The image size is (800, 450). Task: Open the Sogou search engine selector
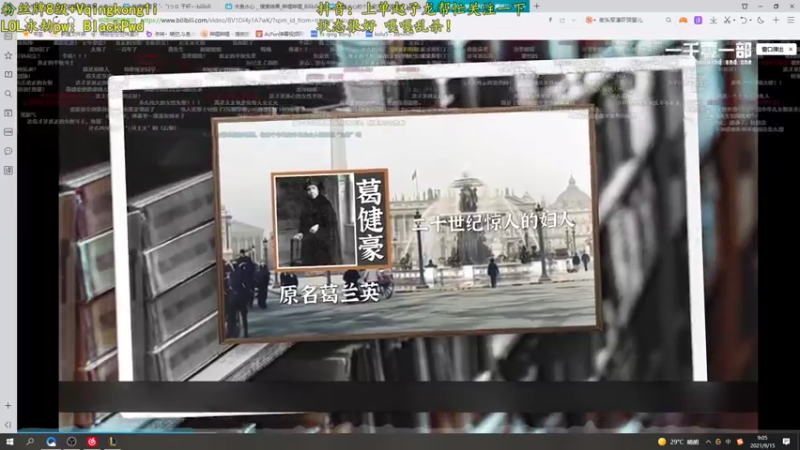click(590, 20)
